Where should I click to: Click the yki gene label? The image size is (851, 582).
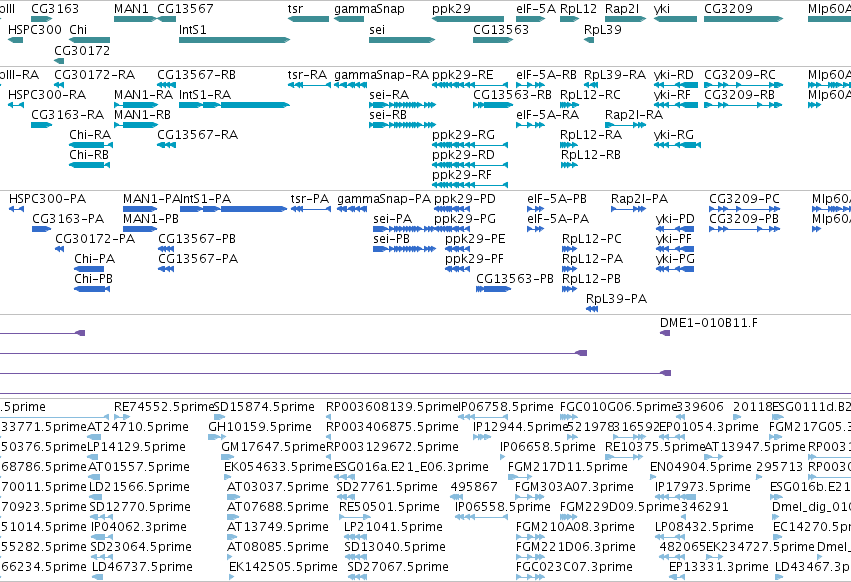[x=662, y=9]
